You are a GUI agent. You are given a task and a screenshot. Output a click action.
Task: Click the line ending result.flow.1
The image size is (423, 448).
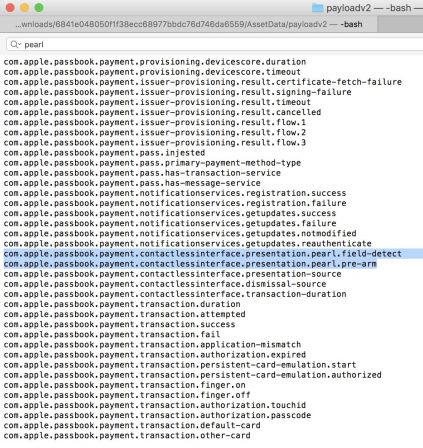[155, 122]
